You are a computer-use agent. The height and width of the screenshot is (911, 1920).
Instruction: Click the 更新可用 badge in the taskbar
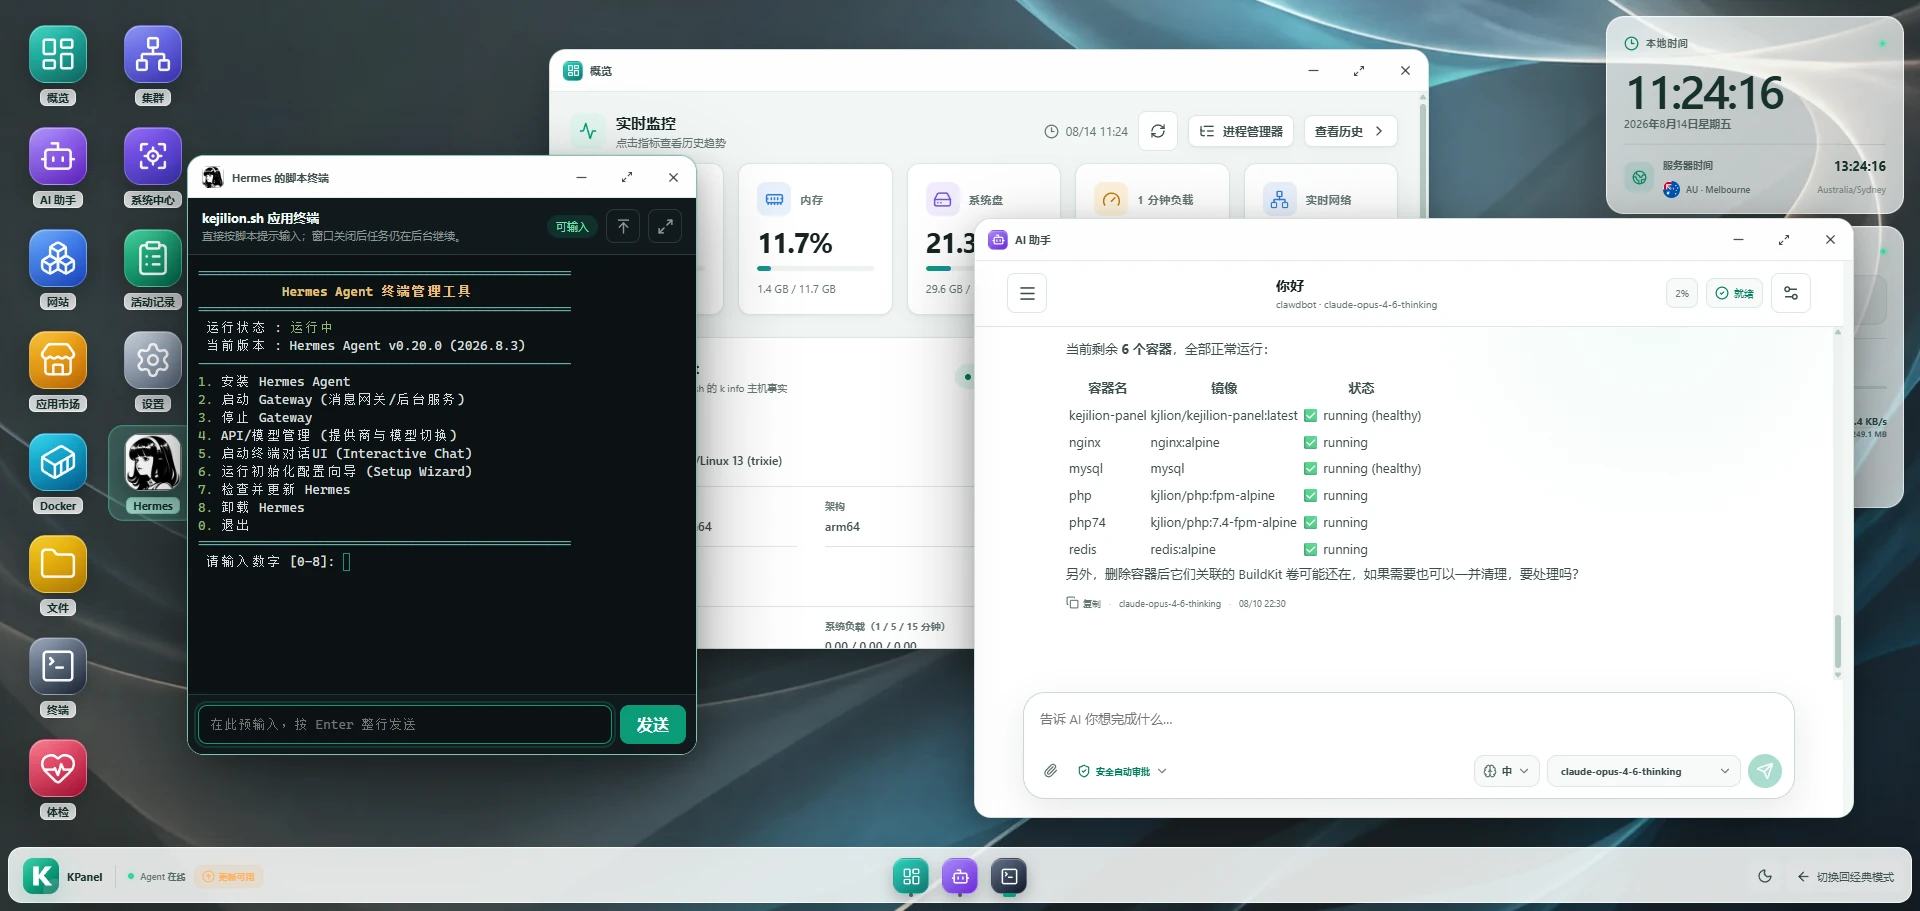pyautogui.click(x=229, y=877)
